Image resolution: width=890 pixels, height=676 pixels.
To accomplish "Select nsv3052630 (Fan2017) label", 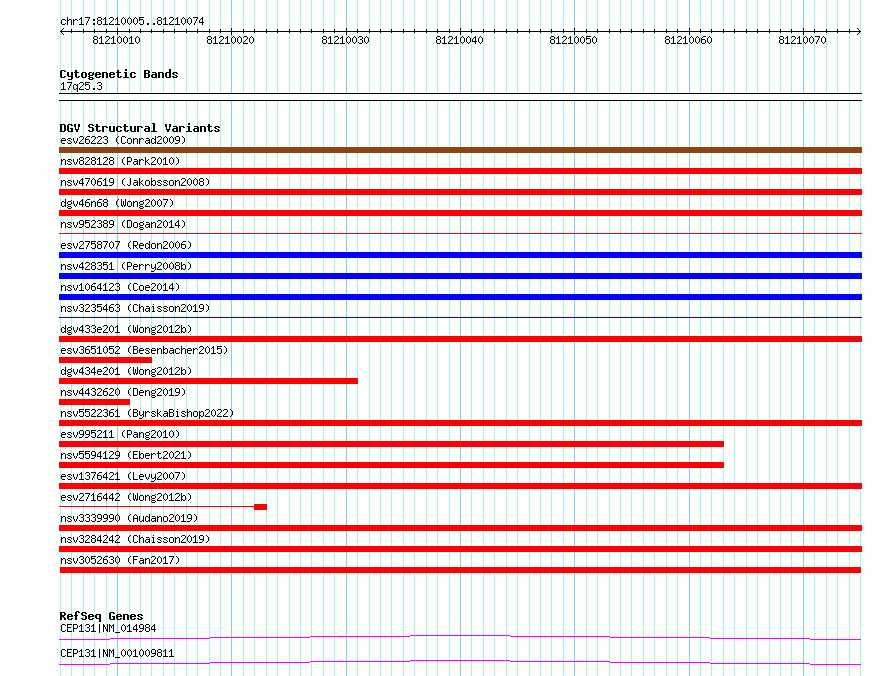I will [x=120, y=560].
